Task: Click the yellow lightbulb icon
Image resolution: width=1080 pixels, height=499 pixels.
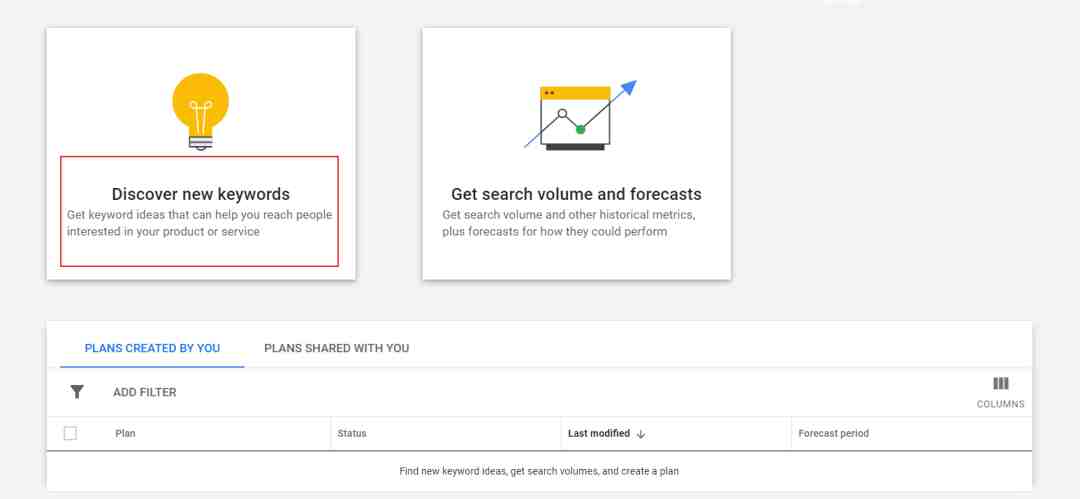Action: click(200, 112)
